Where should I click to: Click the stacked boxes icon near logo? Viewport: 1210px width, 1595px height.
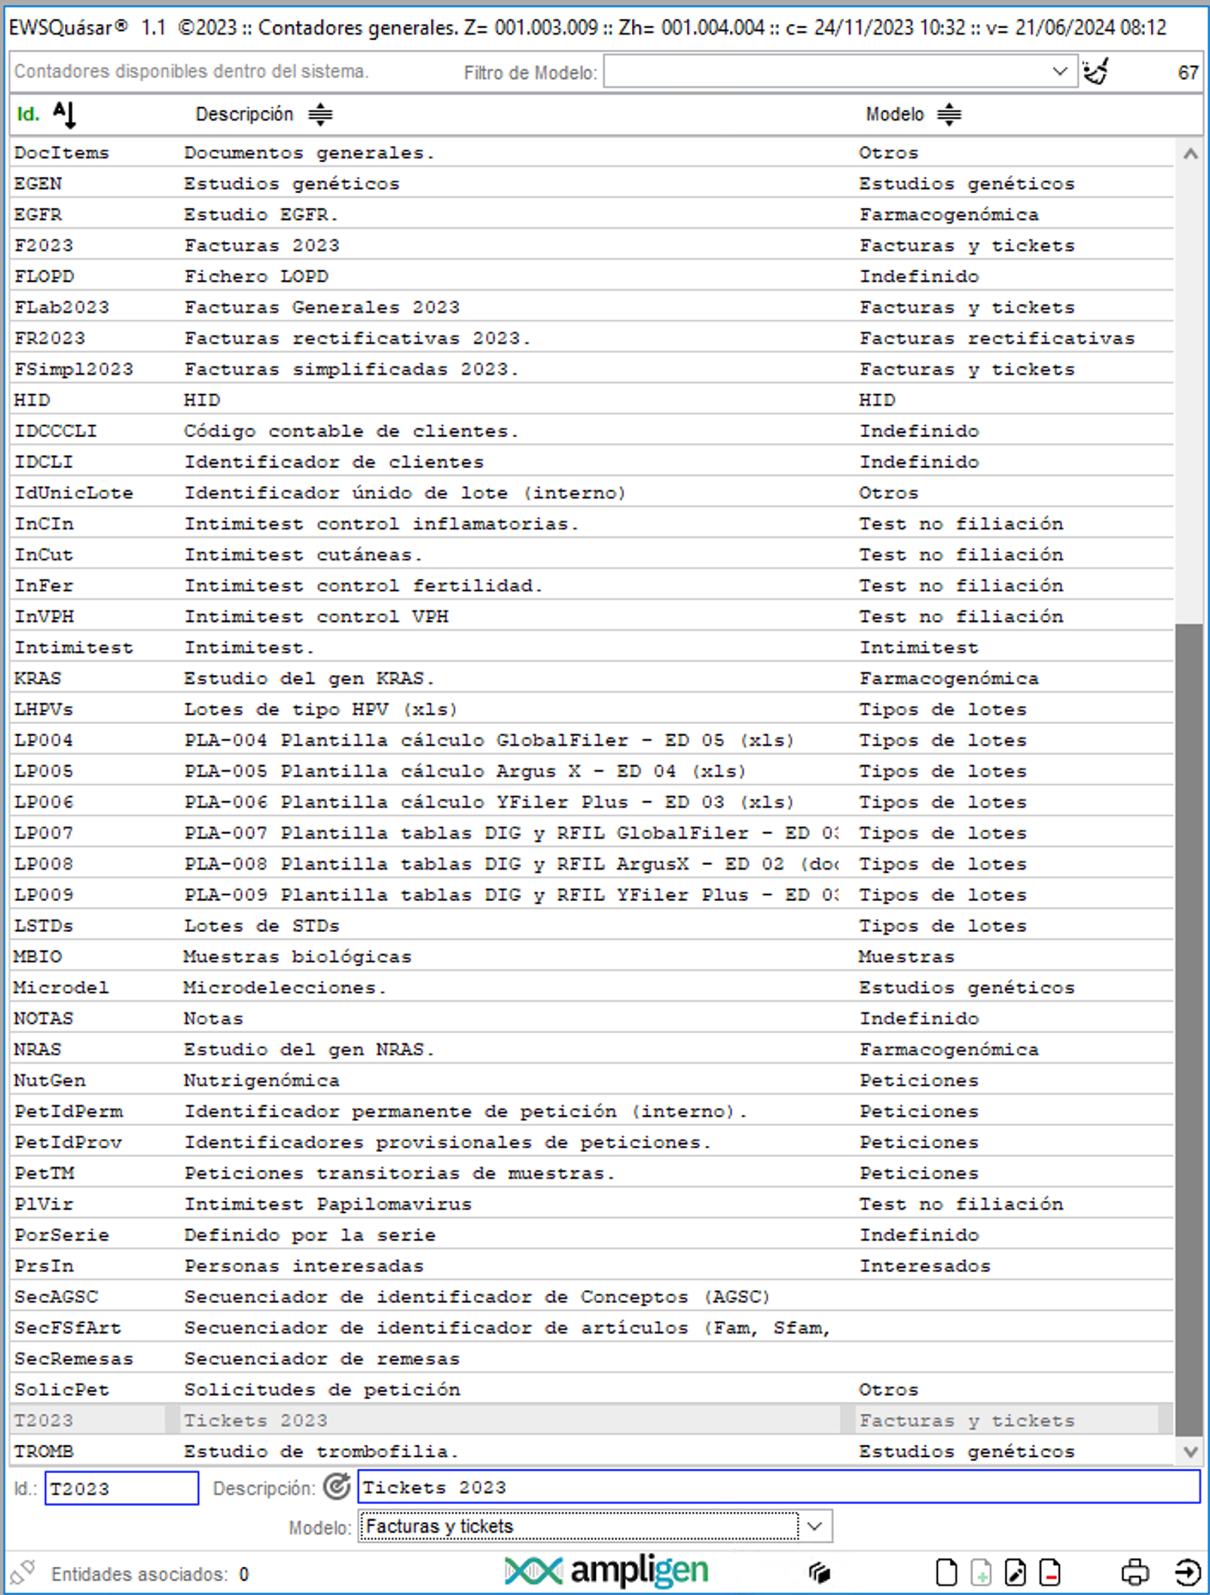point(820,1572)
